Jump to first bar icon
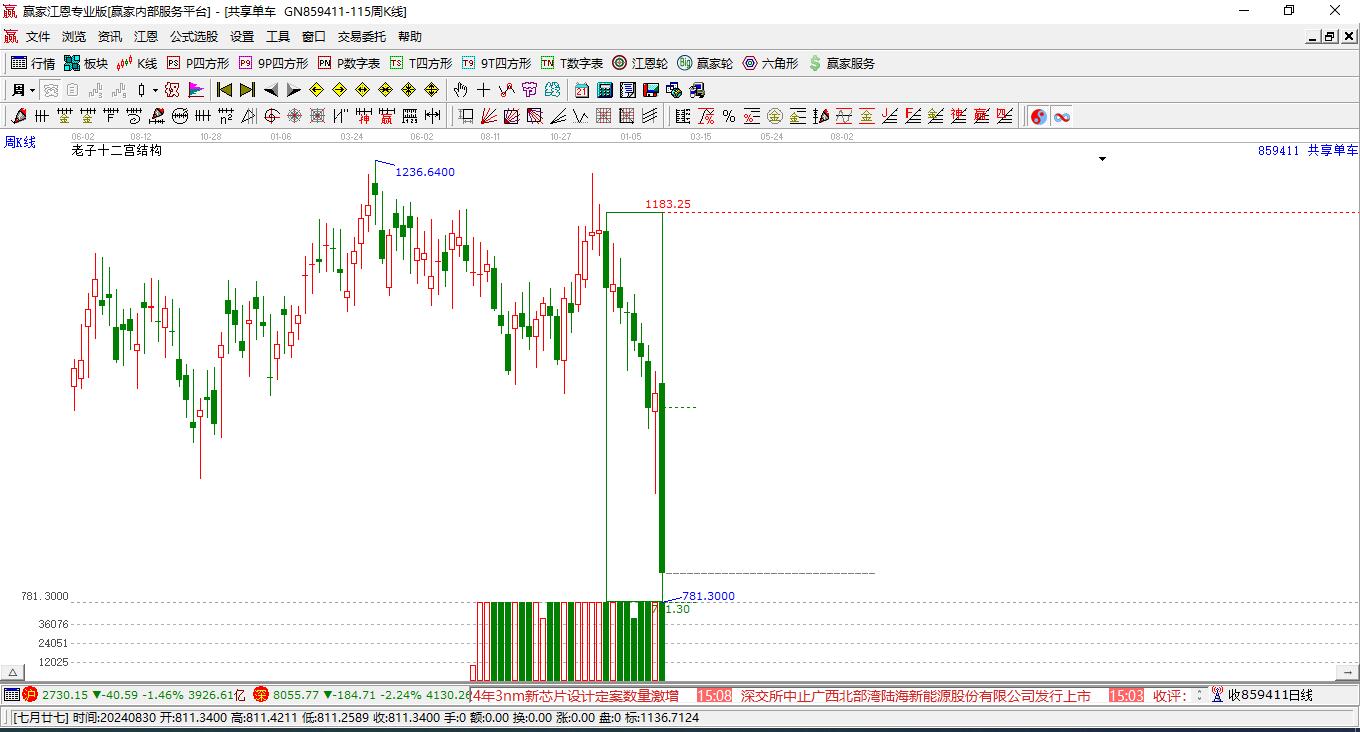This screenshot has height=732, width=1360. tap(225, 90)
